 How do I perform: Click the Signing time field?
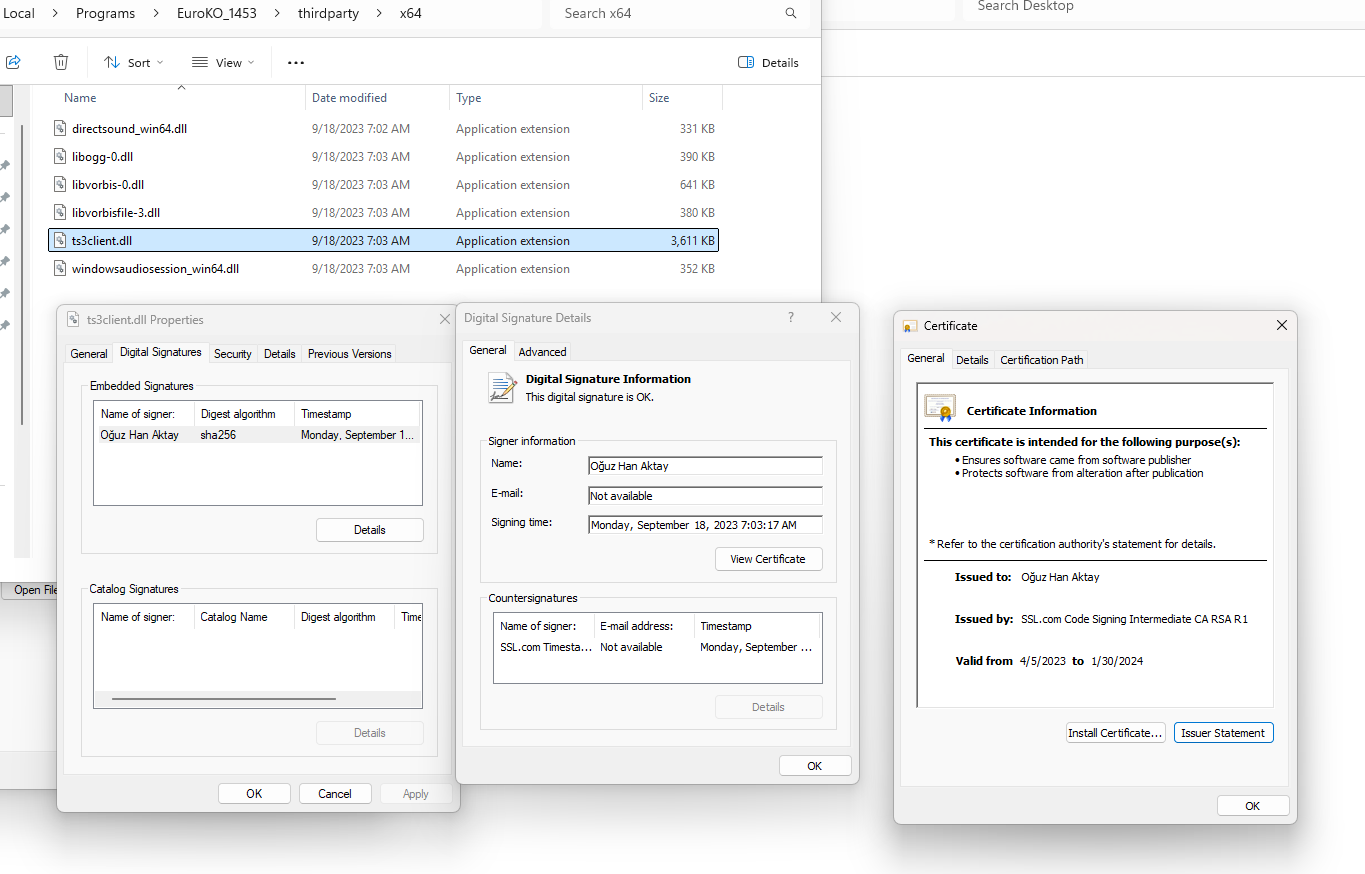coord(705,525)
